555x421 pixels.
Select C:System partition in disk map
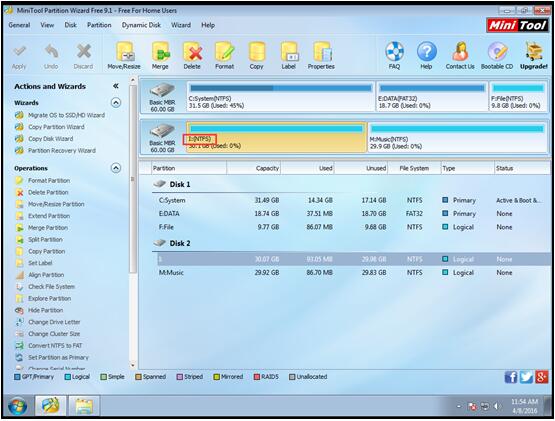(280, 96)
